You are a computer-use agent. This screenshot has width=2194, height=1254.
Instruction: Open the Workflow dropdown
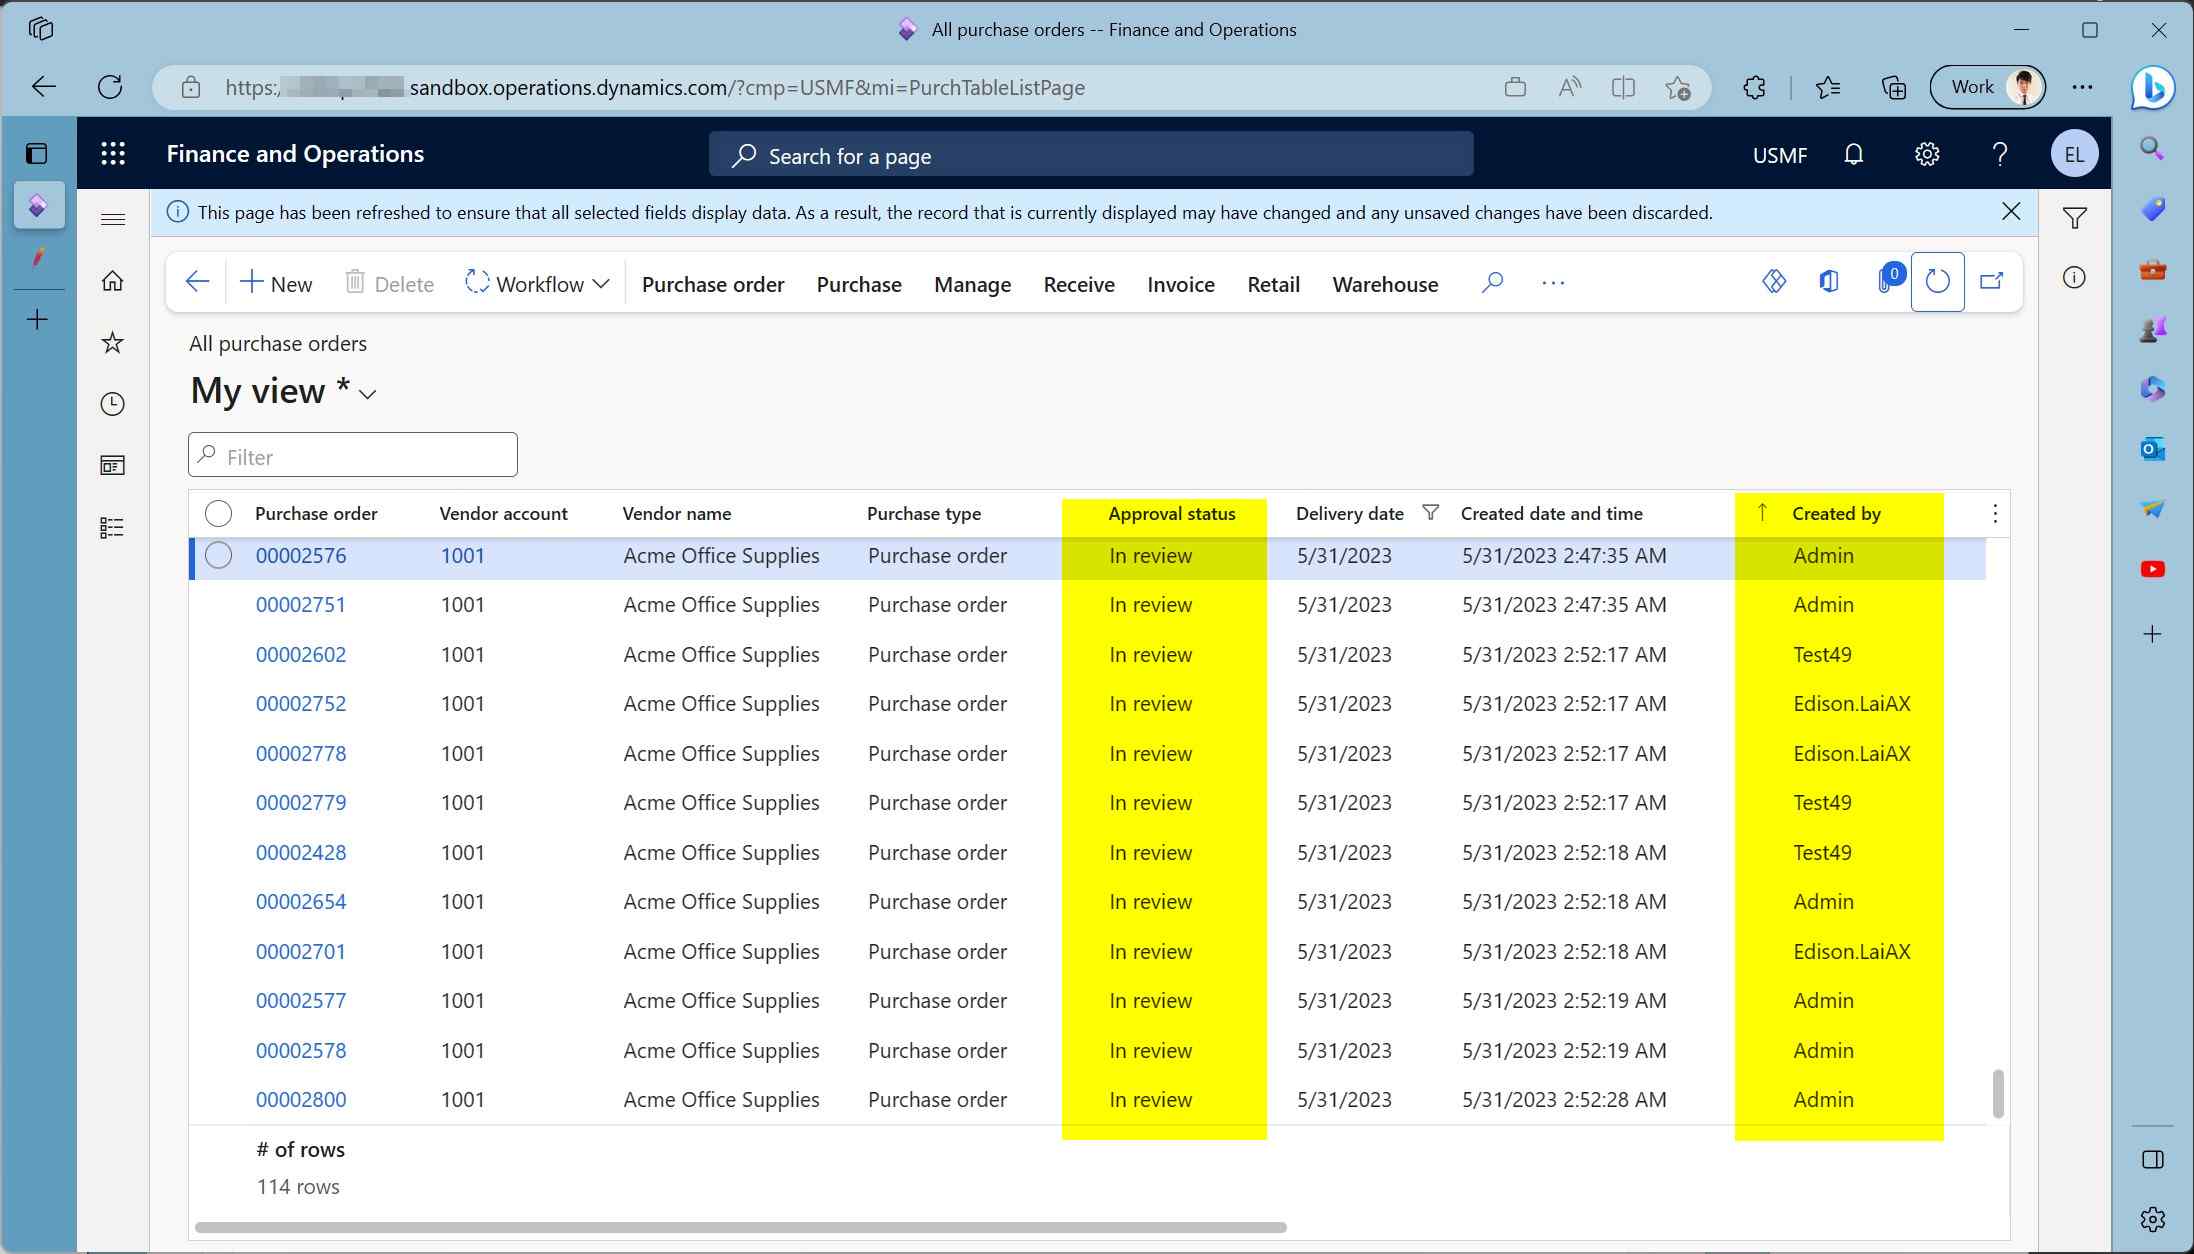click(x=537, y=284)
